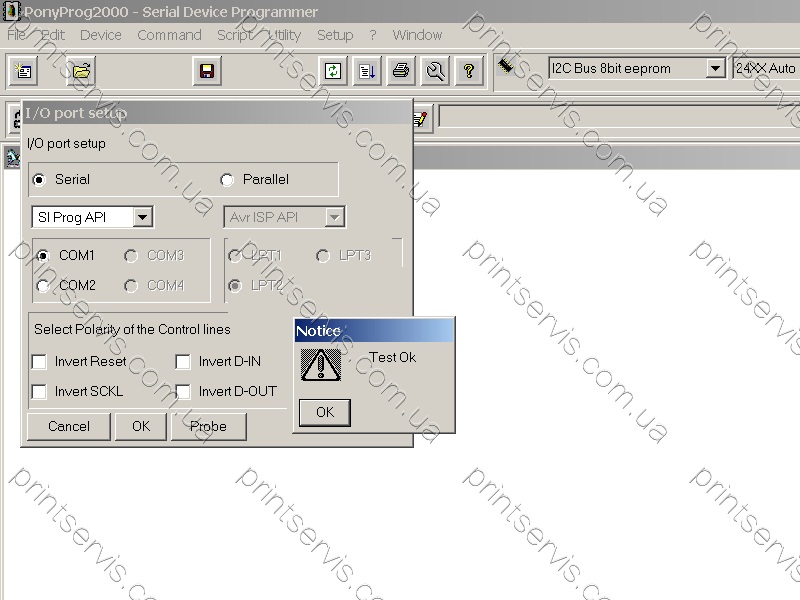Open the Command menu
This screenshot has width=800, height=600.
(x=169, y=35)
